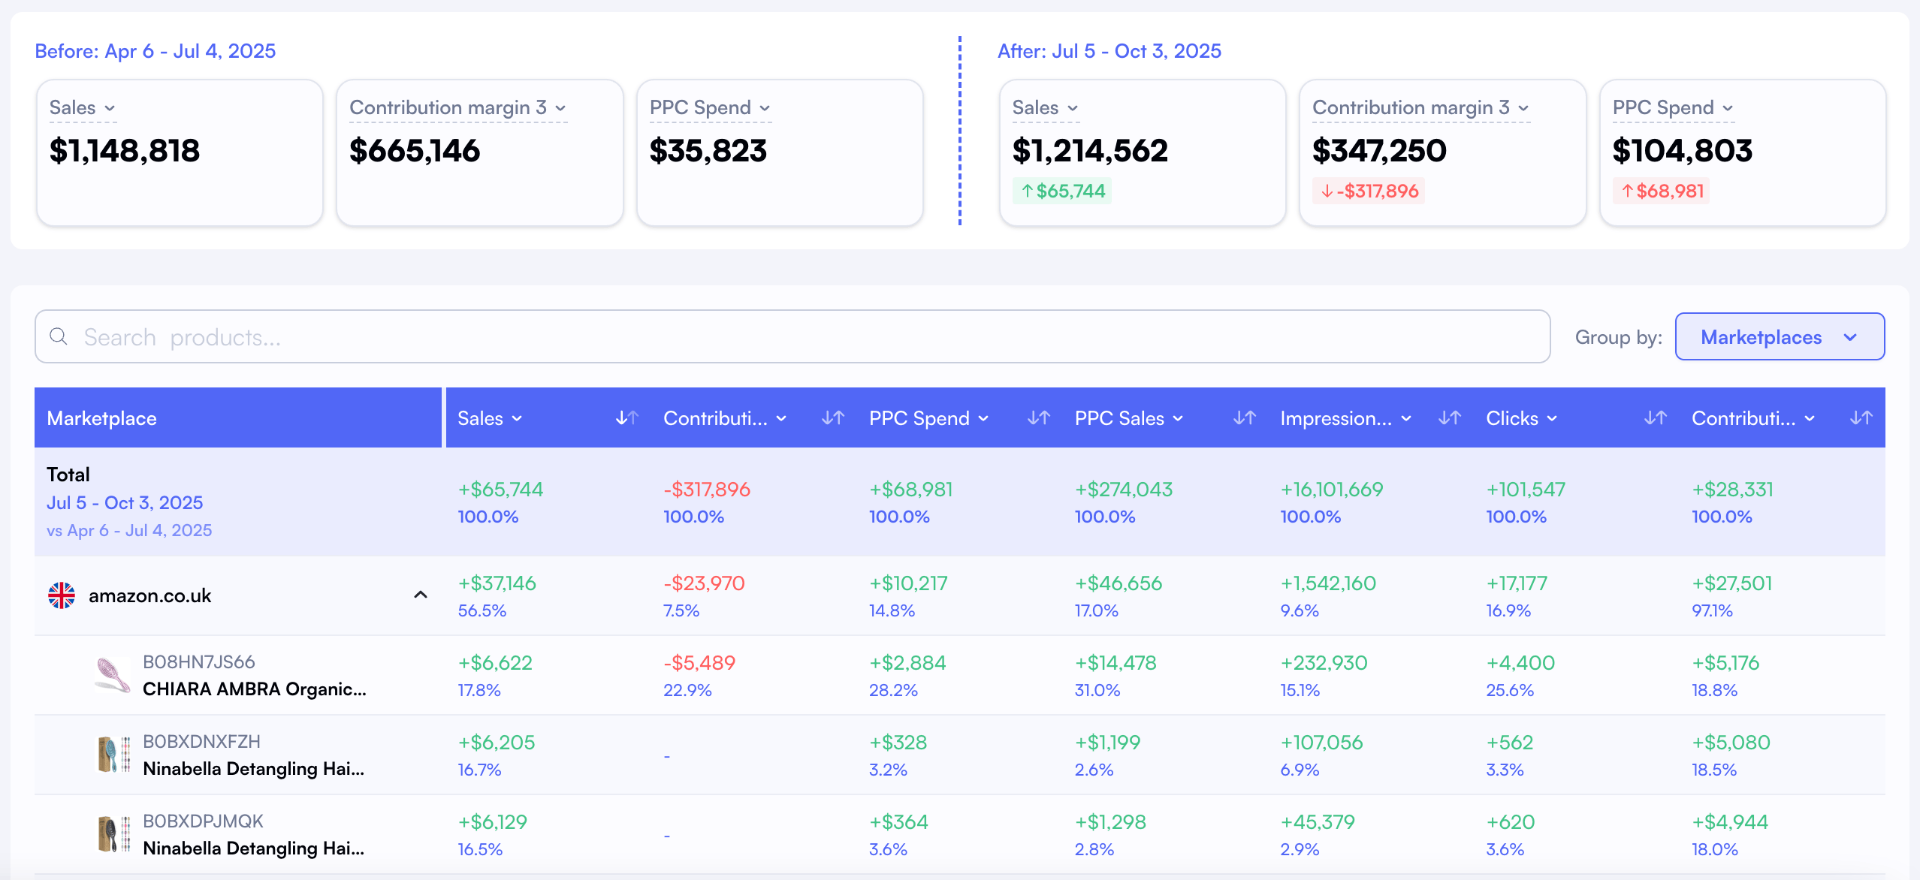Collapse the amazon.co.uk marketplace row
The width and height of the screenshot is (1920, 880).
pos(421,595)
